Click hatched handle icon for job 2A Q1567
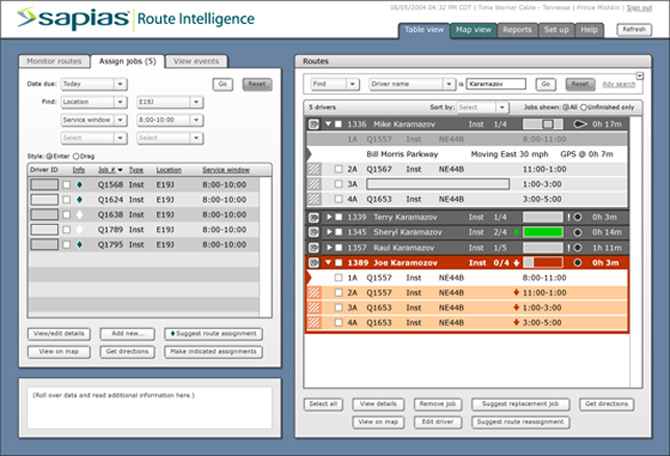Viewport: 670px width, 456px height. (x=314, y=169)
